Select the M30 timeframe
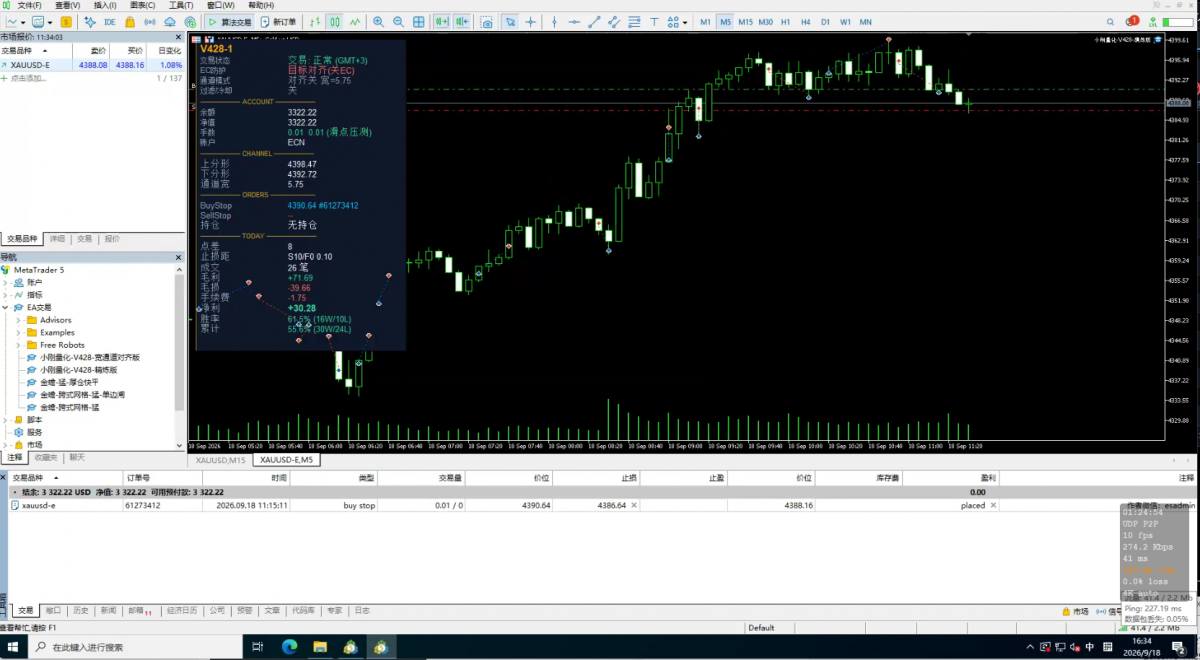1200x660 pixels. [x=765, y=21]
